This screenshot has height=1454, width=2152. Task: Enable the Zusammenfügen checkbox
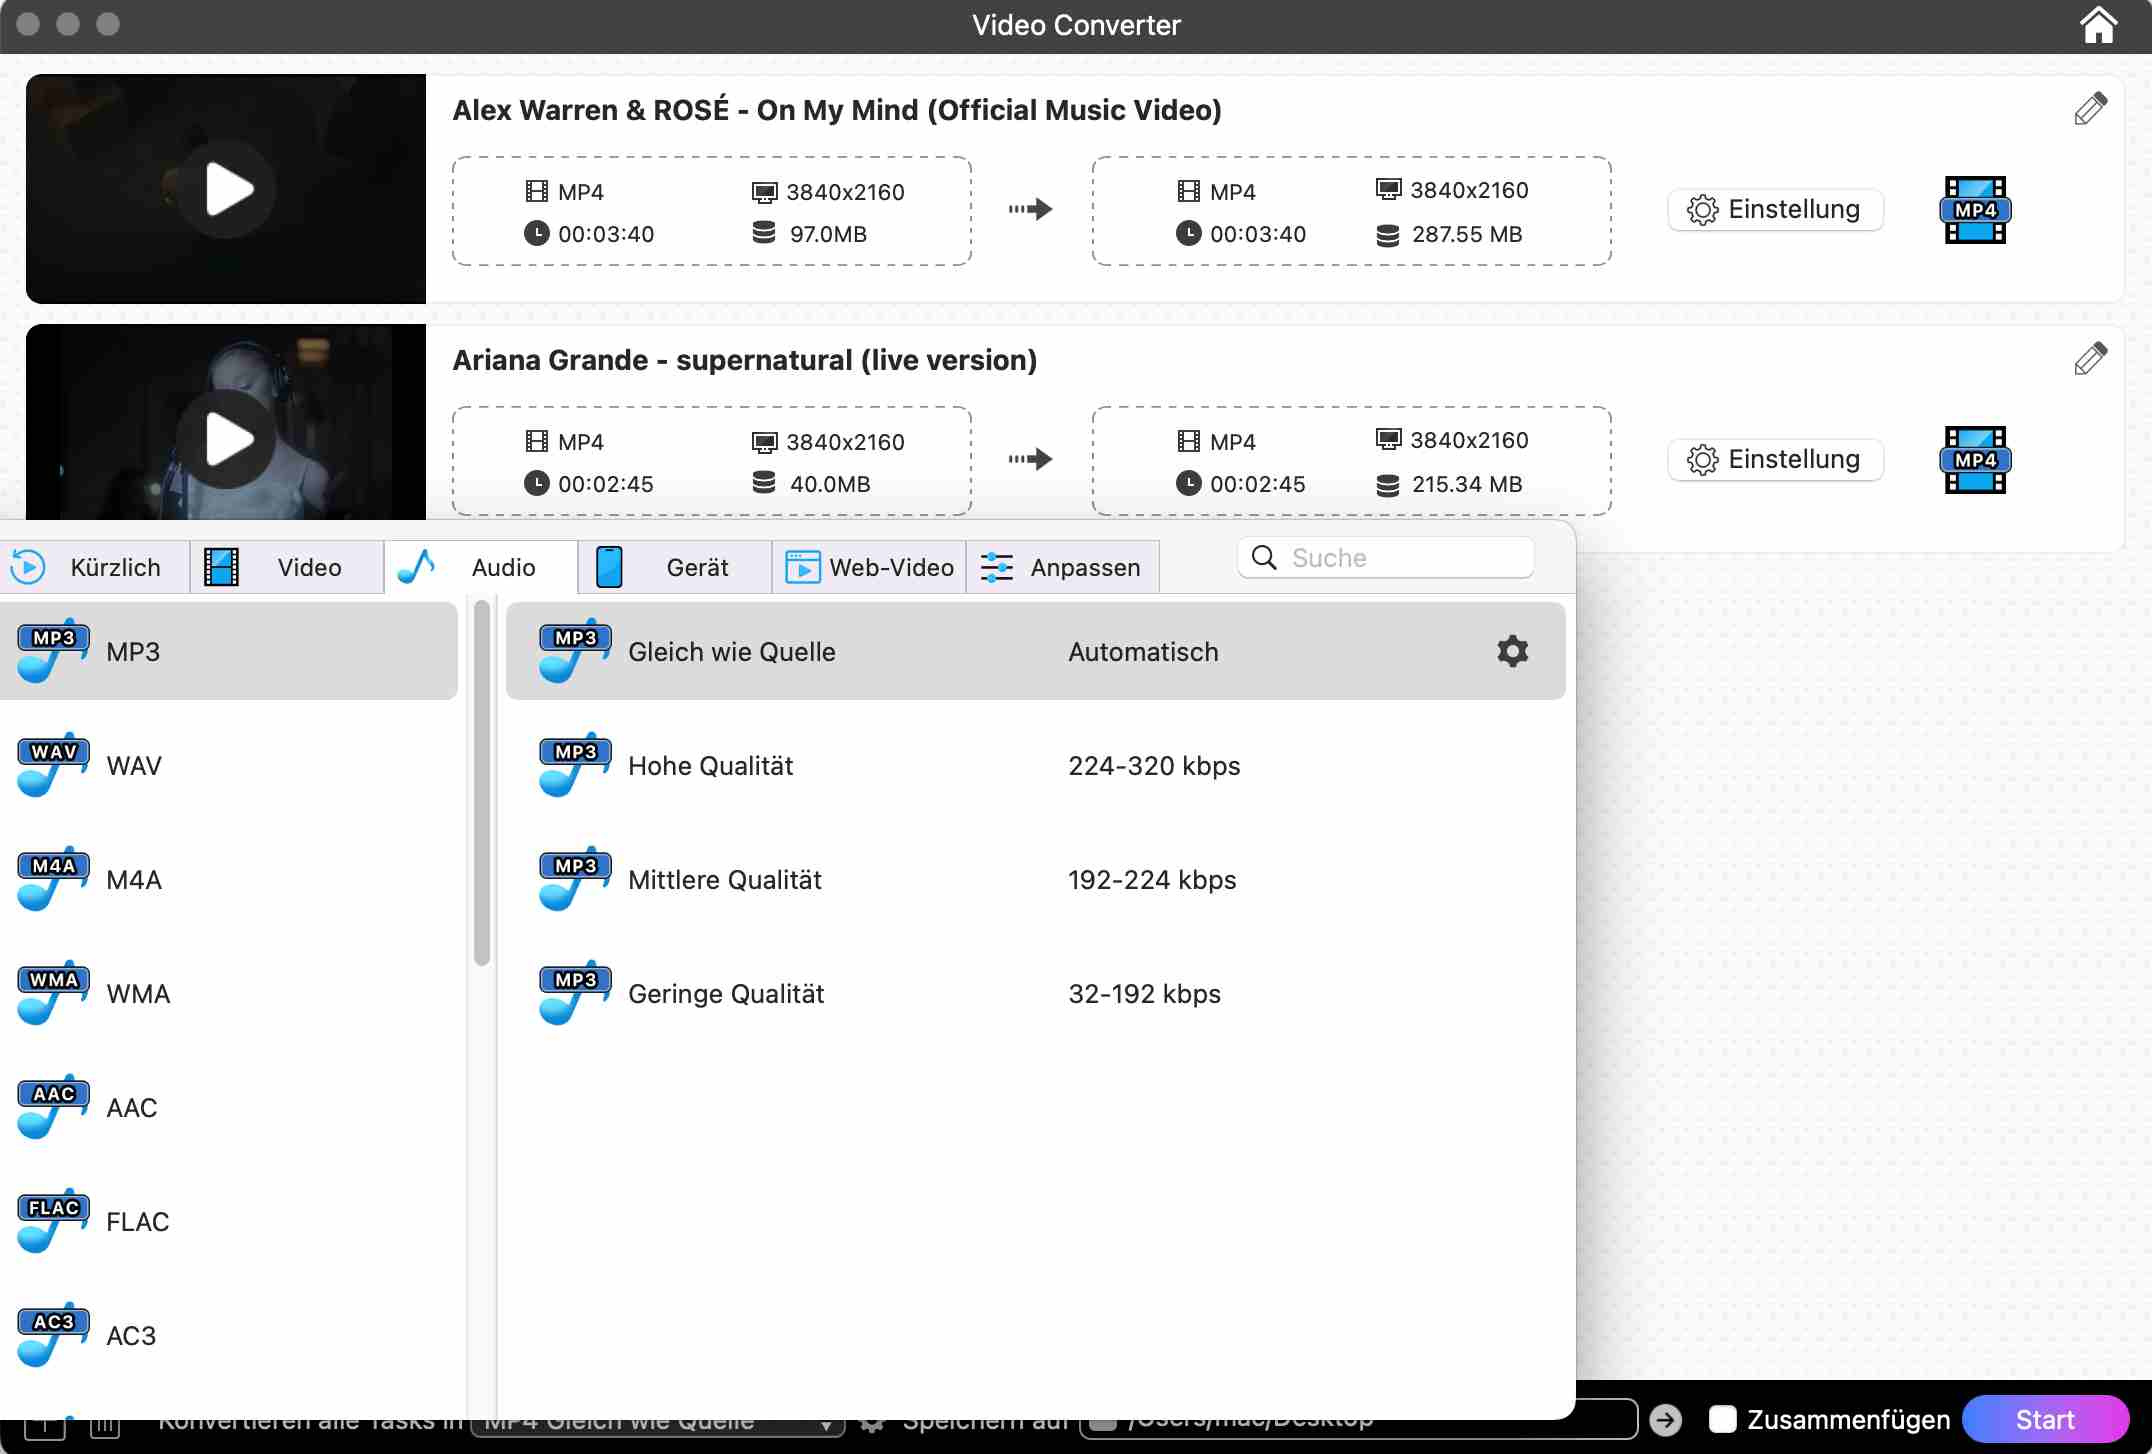[x=1724, y=1419]
